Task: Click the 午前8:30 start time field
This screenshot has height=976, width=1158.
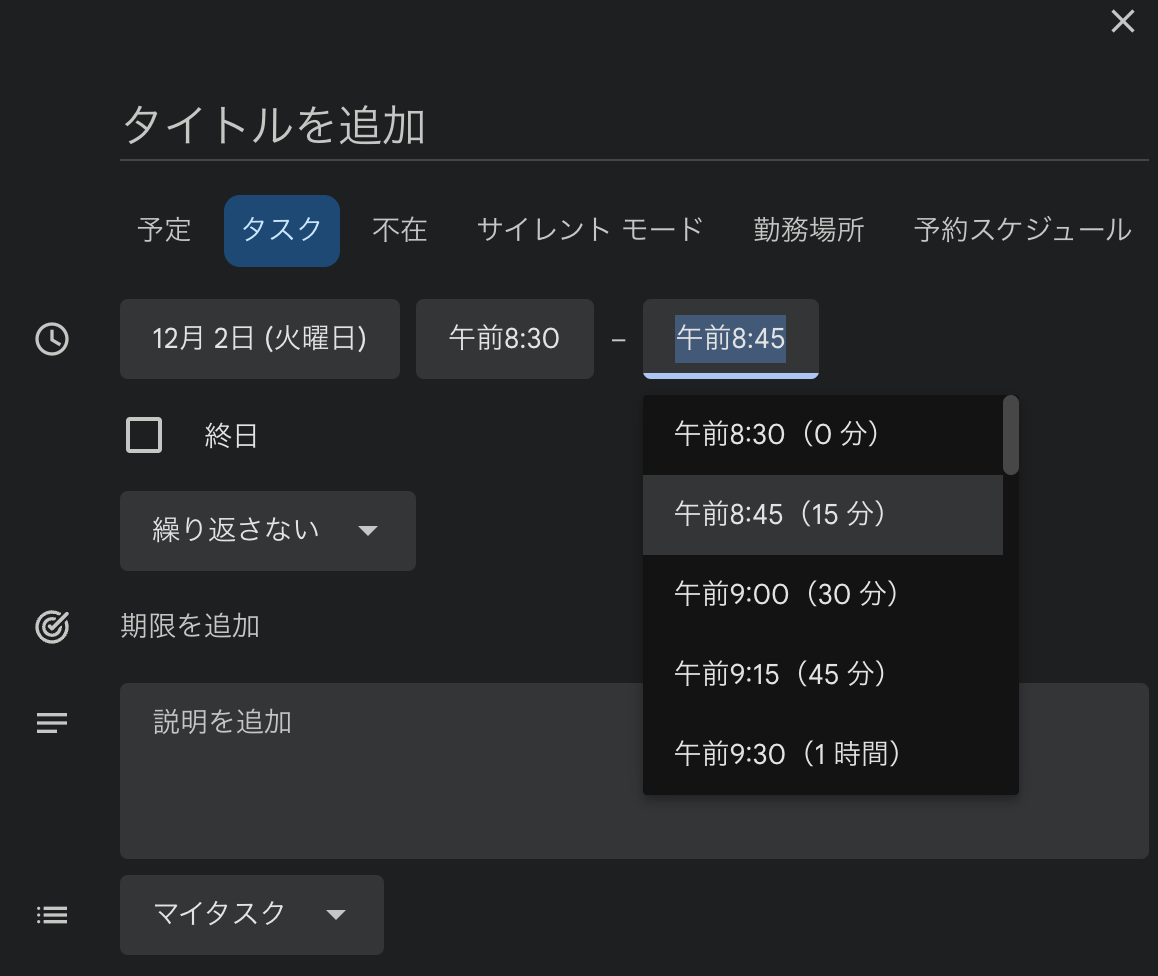Action: [504, 339]
